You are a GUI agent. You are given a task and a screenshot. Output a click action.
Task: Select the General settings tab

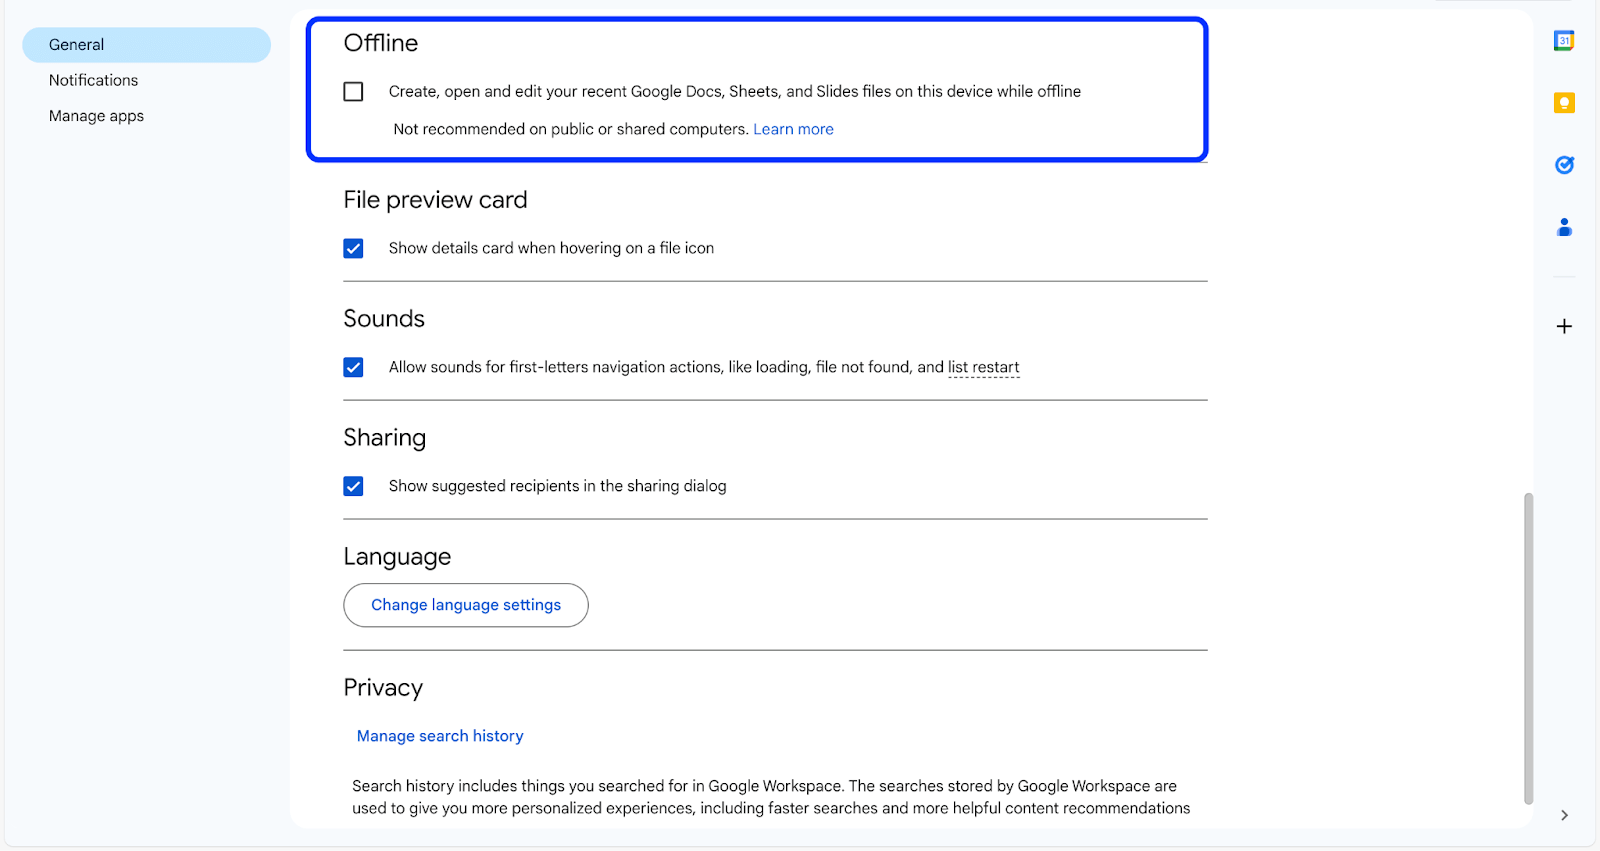[76, 44]
